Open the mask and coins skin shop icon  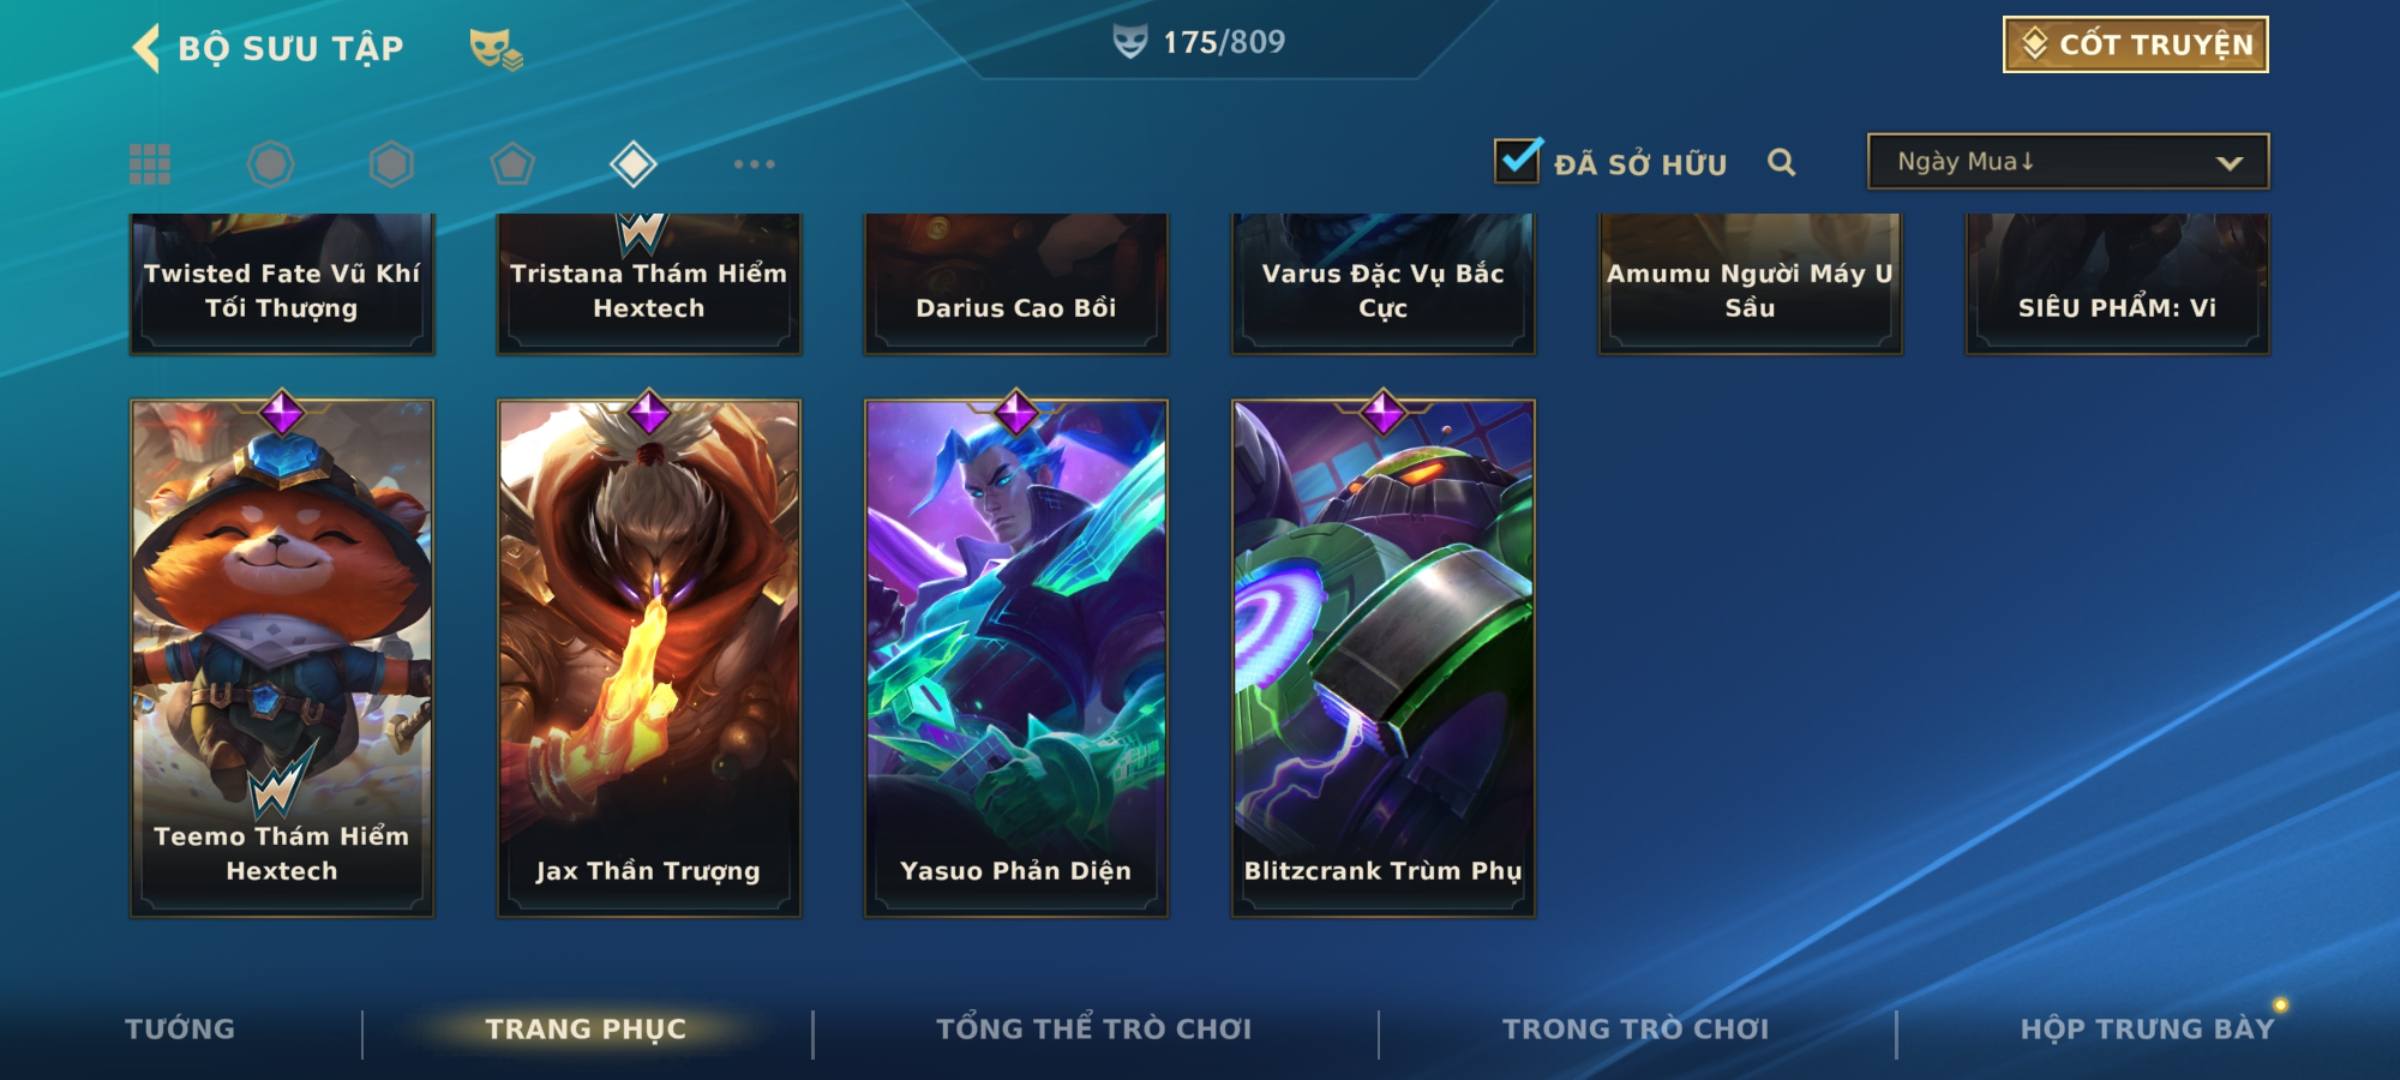pyautogui.click(x=496, y=48)
